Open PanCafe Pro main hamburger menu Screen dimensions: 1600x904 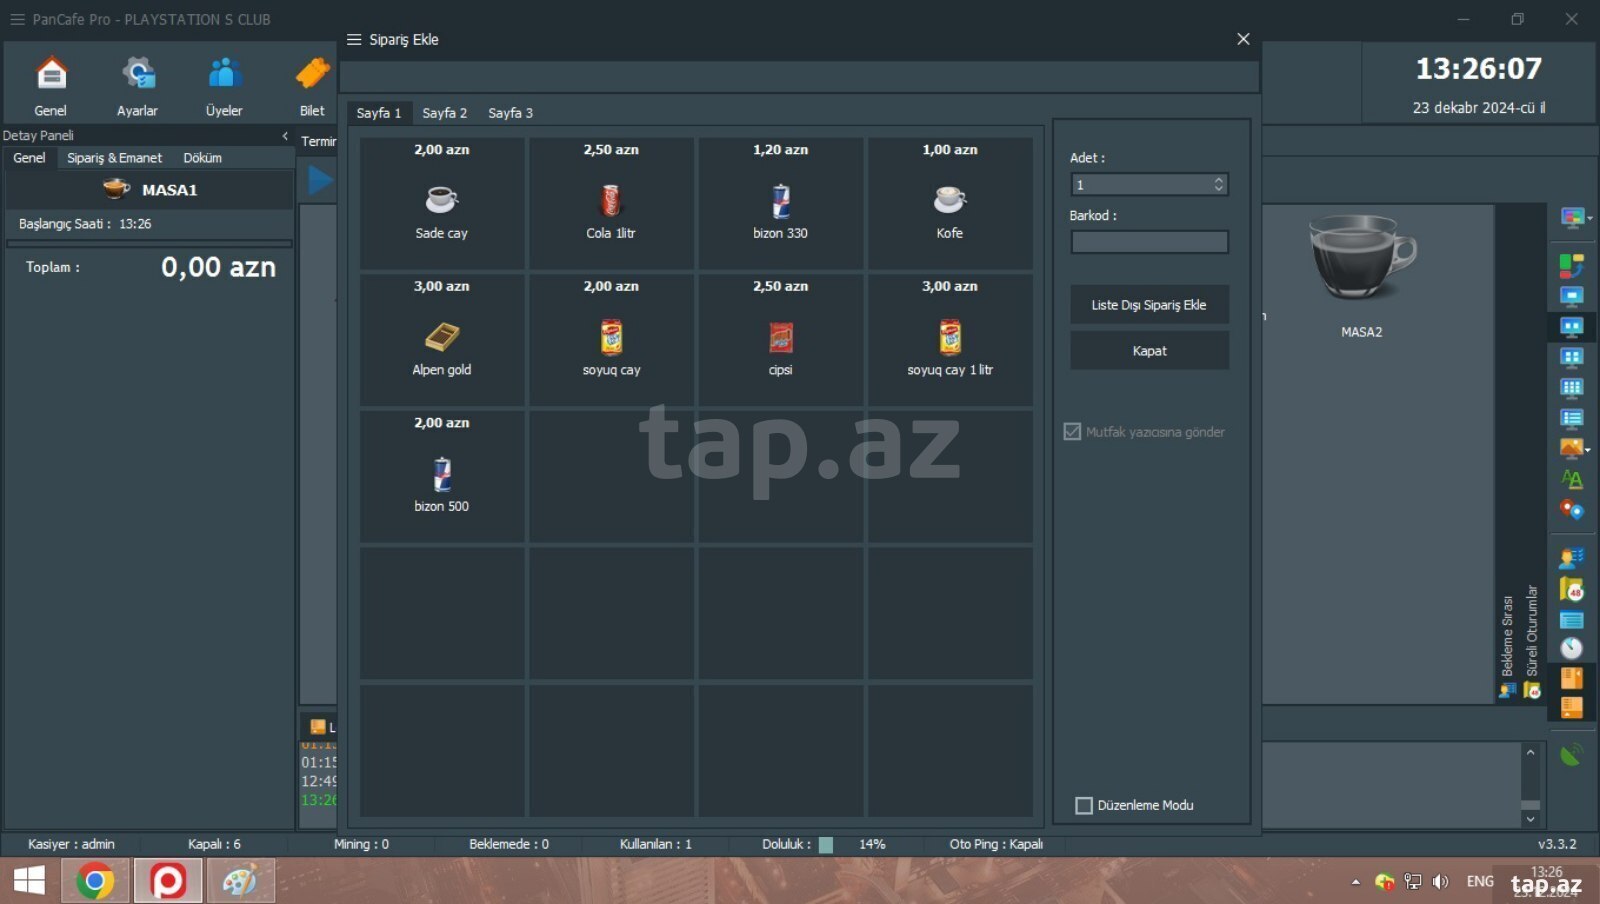[17, 19]
